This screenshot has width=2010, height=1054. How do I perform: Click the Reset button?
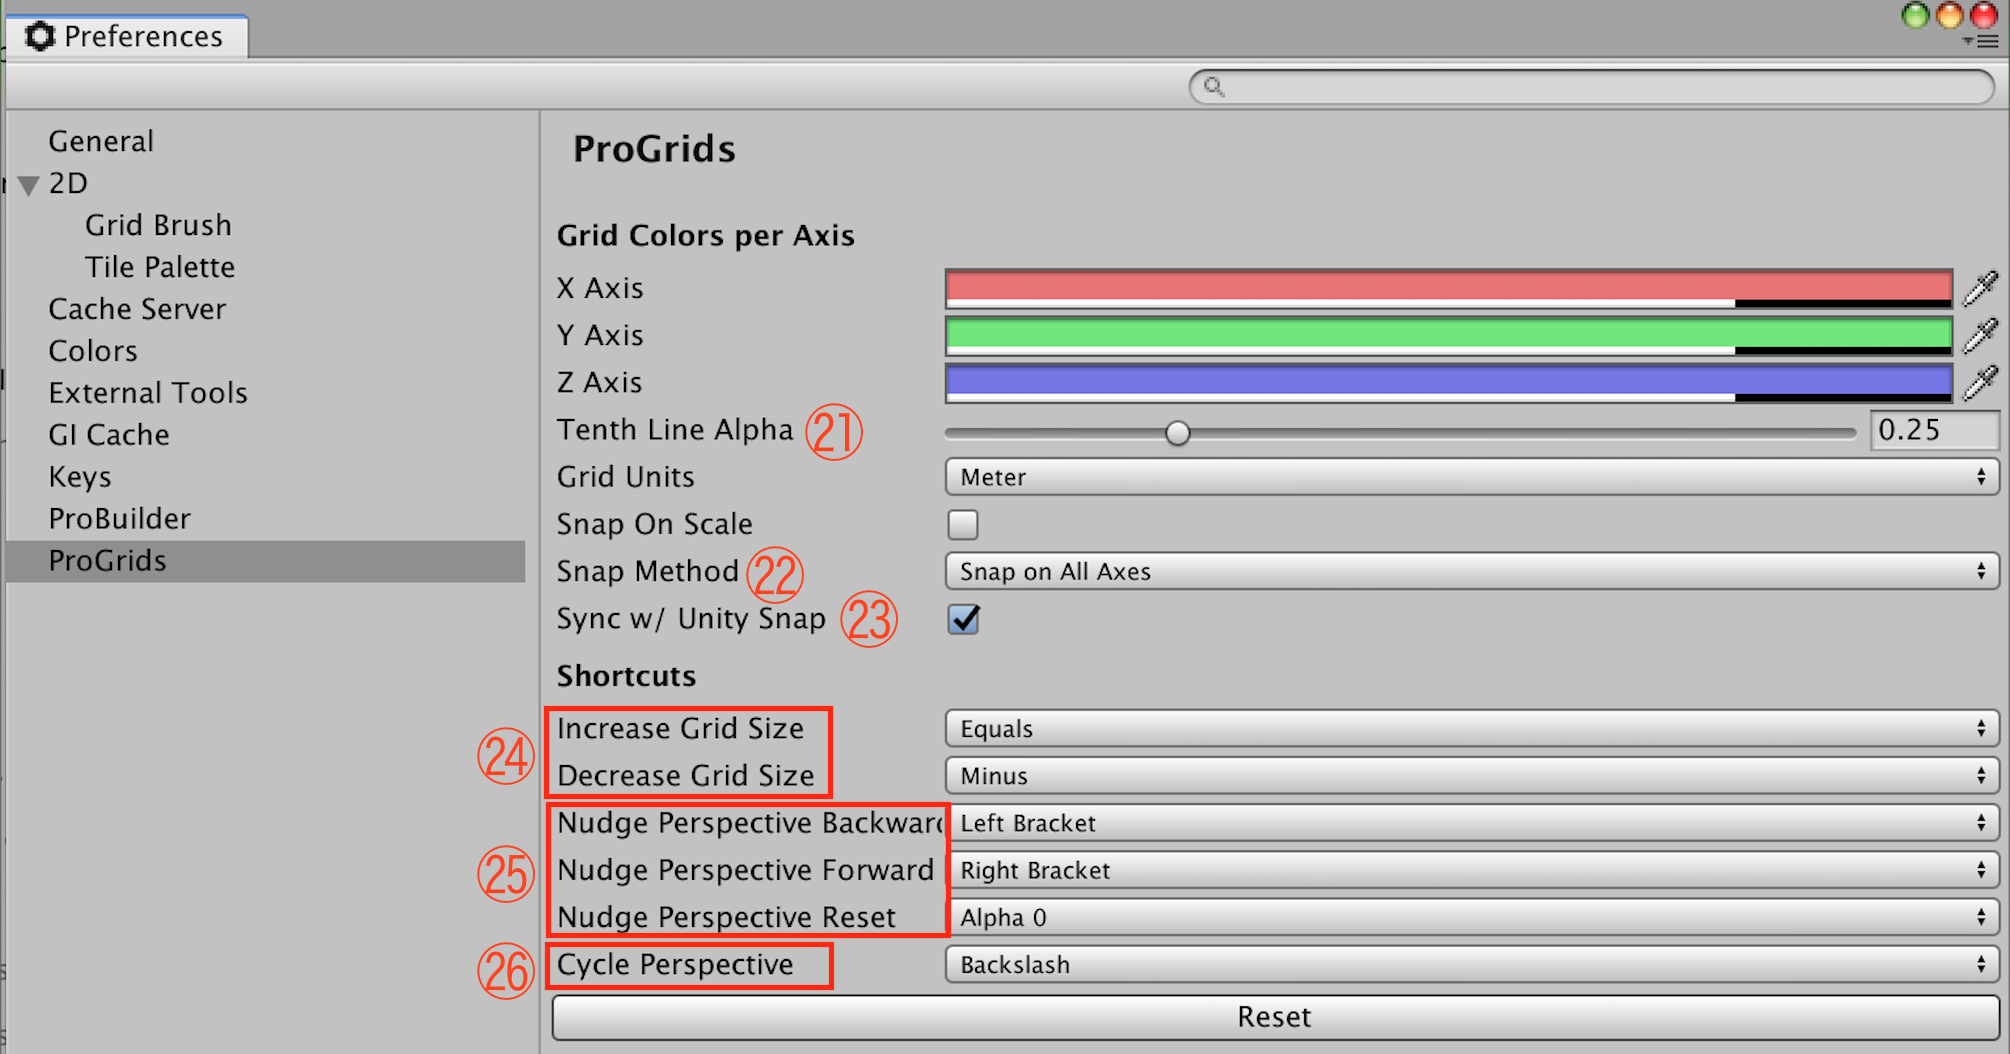[1275, 1017]
